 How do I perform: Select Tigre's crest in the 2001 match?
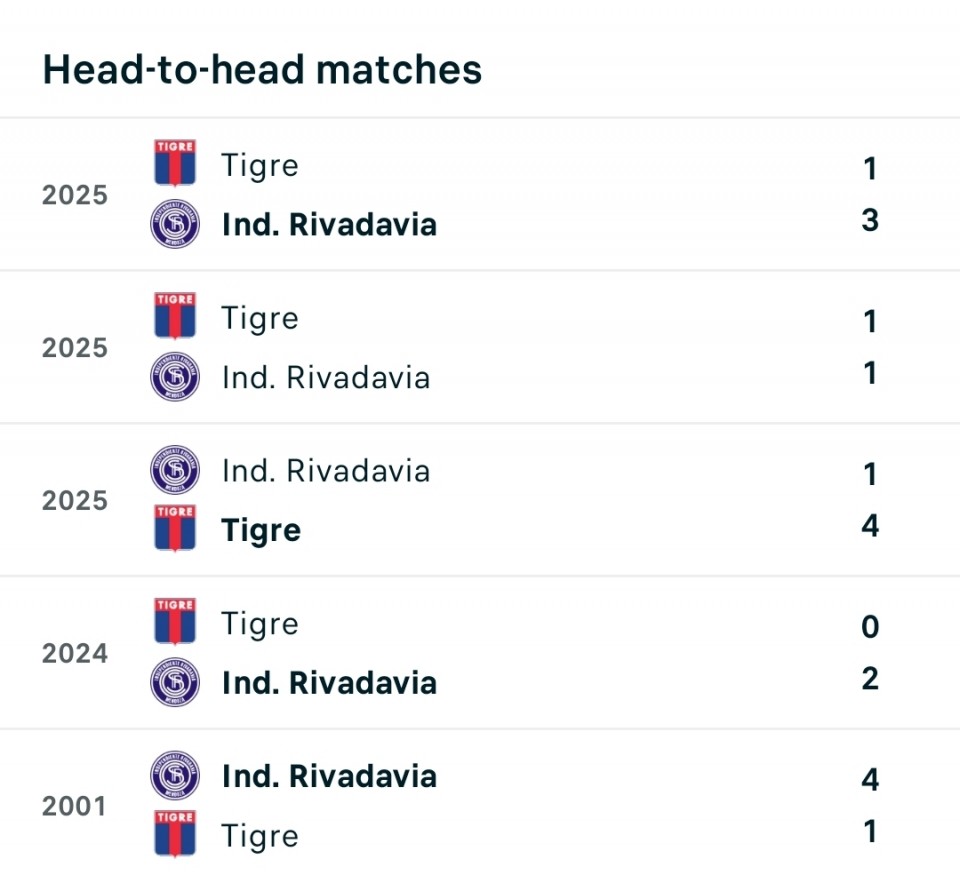tap(175, 834)
